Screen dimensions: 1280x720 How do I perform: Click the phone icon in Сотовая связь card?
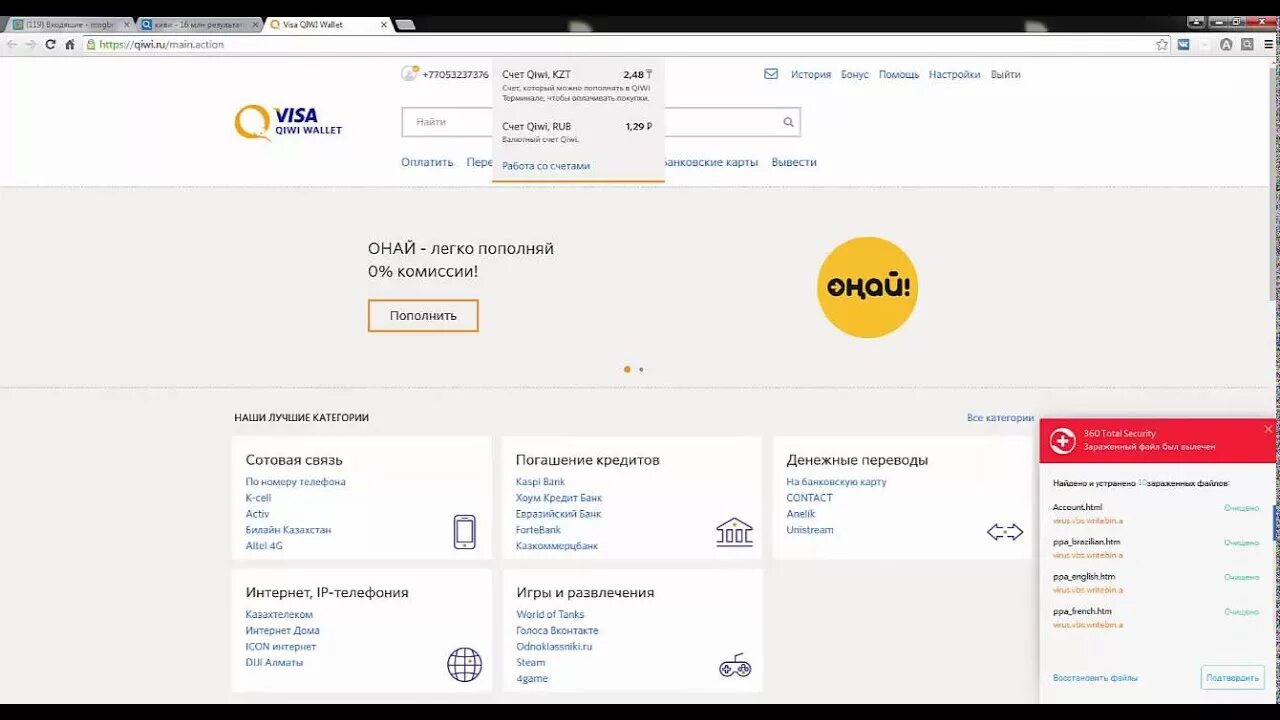coord(465,531)
